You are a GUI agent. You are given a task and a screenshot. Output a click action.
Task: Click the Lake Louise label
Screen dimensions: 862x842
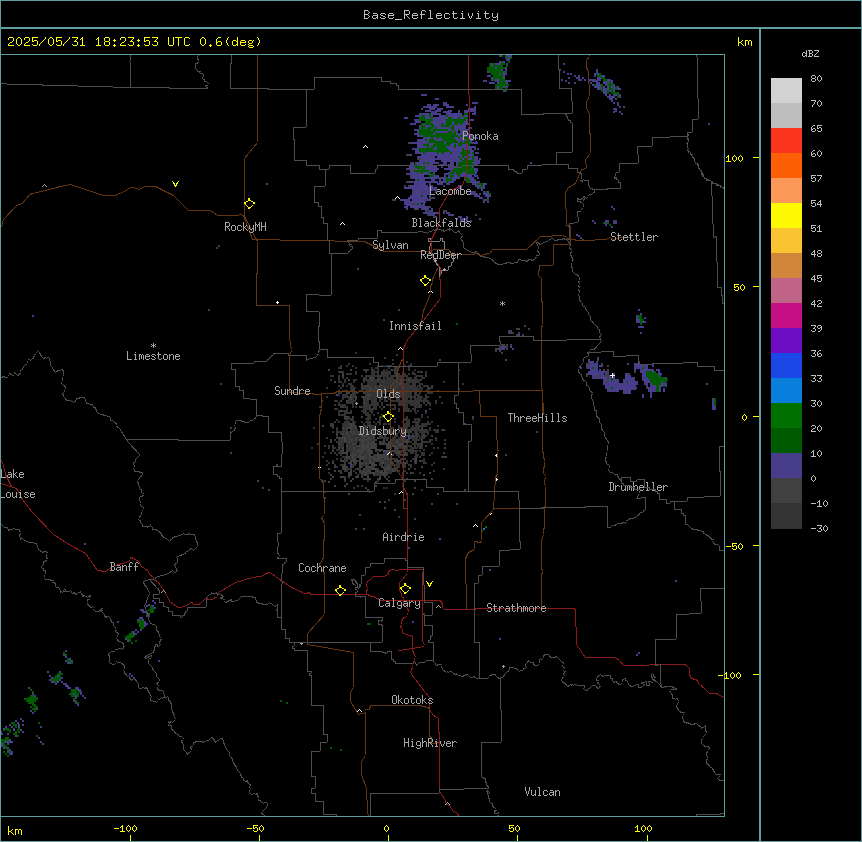click(16, 484)
